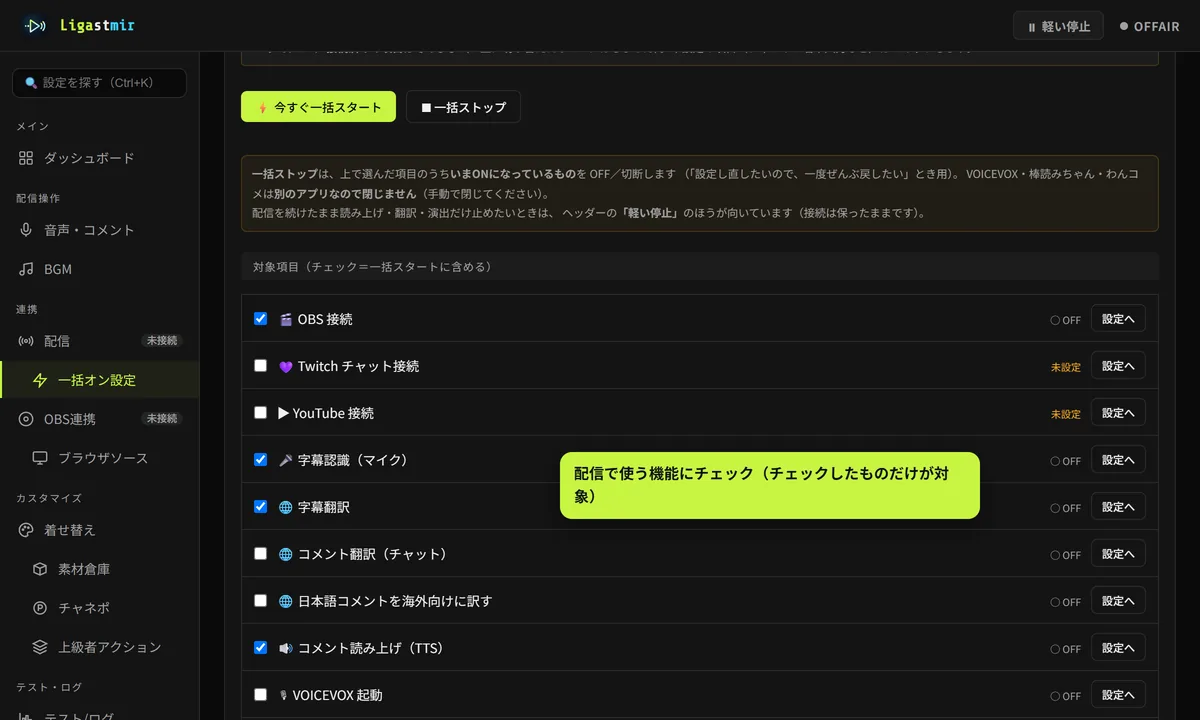The height and width of the screenshot is (720, 1200).
Task: Open ダッシュボード in the sidebar
Action: (x=99, y=158)
